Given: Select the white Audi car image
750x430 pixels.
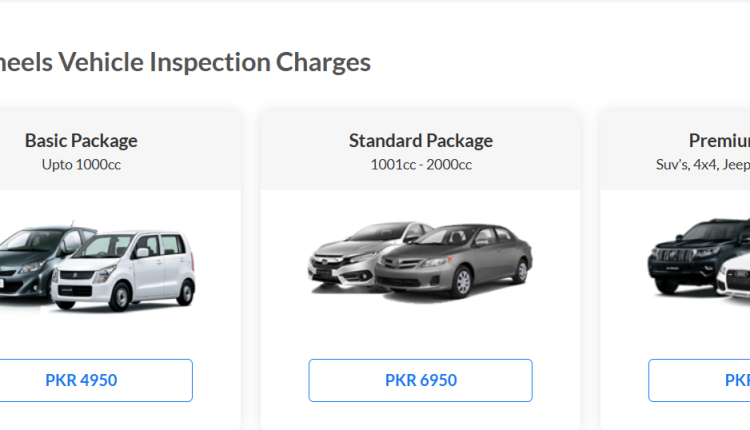Looking at the screenshot, I should tap(733, 276).
